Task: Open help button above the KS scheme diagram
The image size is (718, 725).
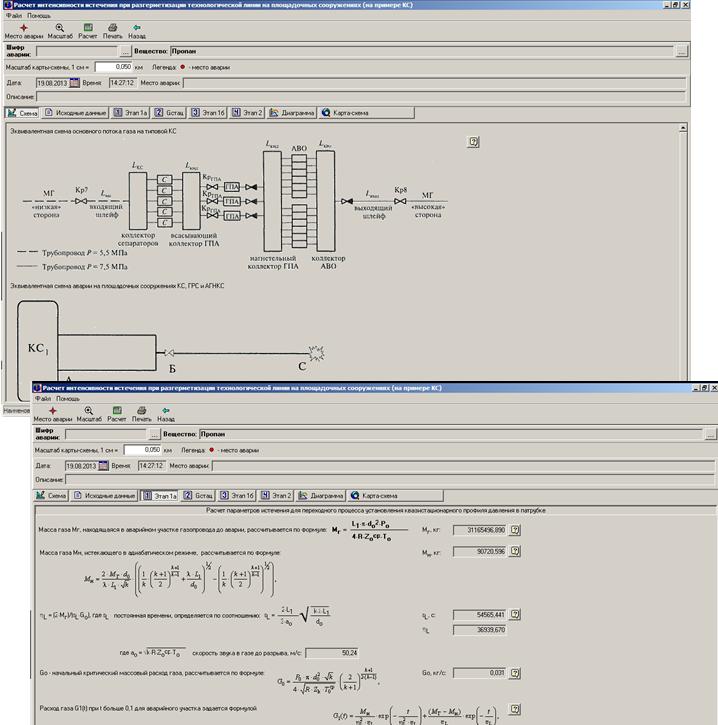Action: [x=473, y=142]
